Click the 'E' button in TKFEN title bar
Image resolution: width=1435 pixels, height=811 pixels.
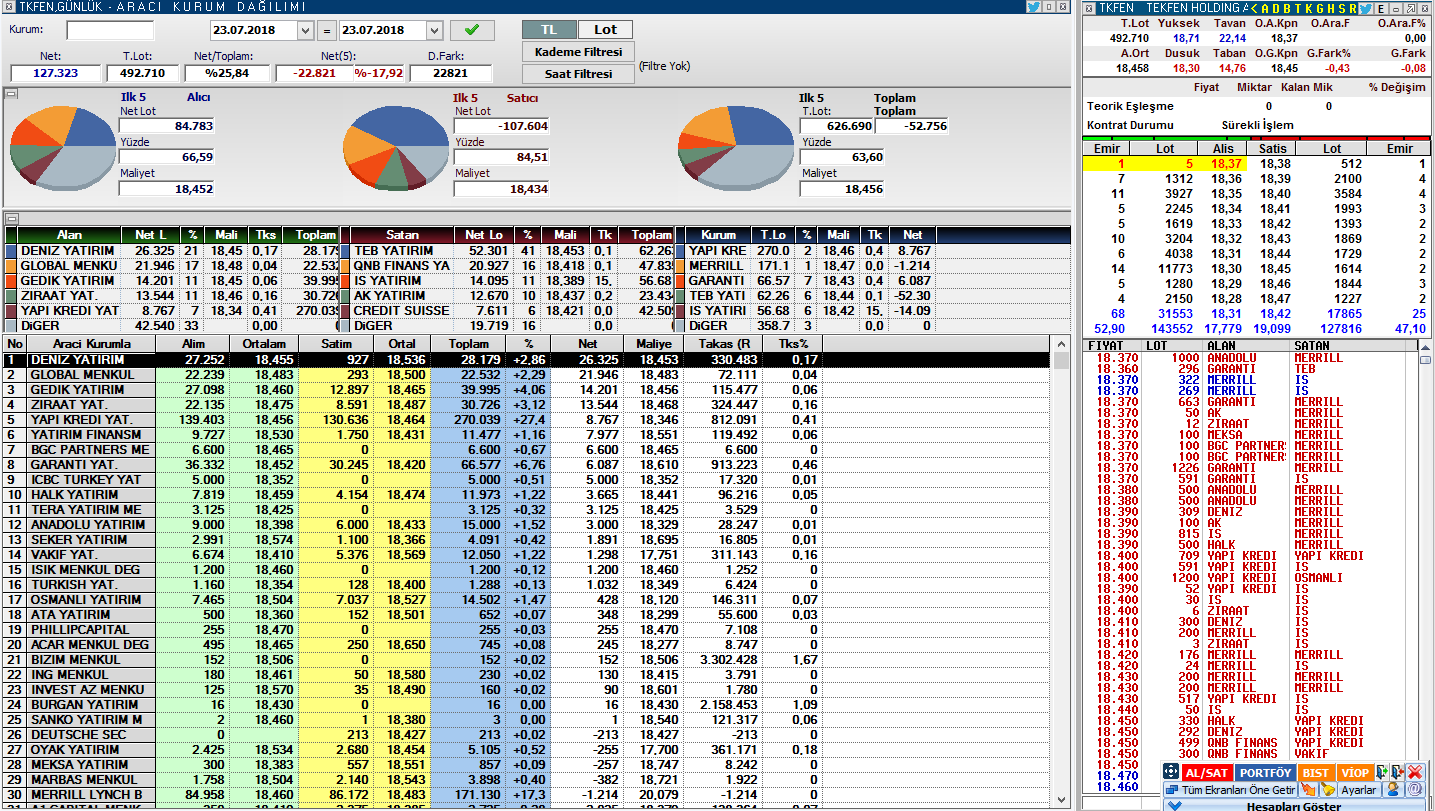tap(1381, 8)
